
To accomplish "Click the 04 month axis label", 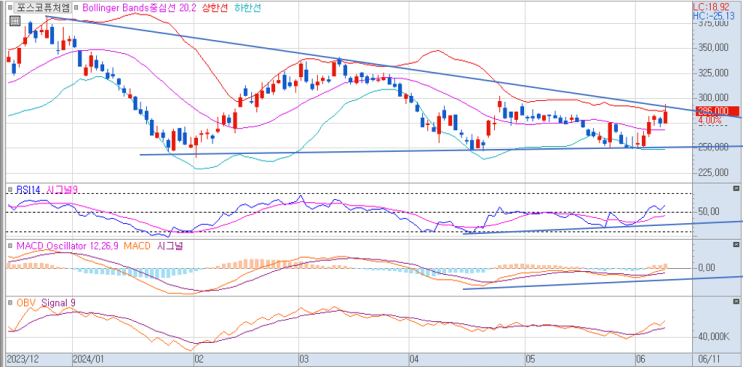I will pos(415,359).
